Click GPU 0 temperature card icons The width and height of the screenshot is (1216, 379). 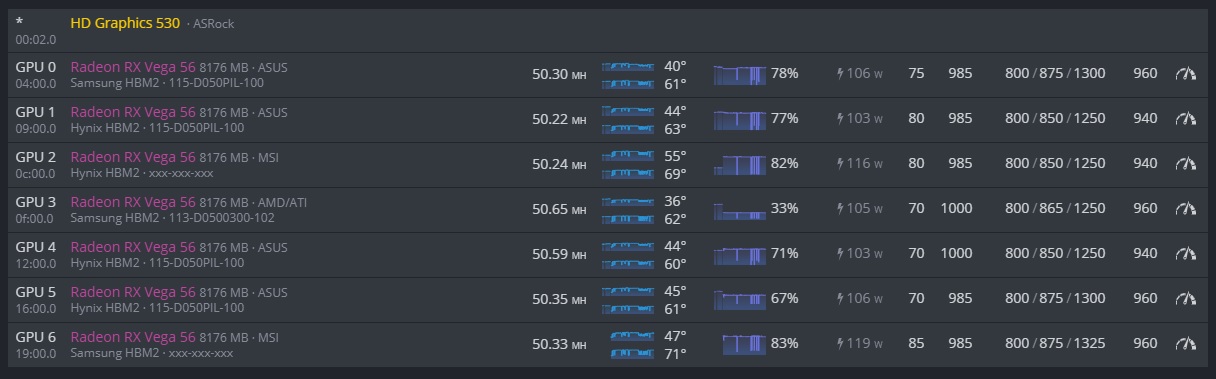[x=627, y=75]
